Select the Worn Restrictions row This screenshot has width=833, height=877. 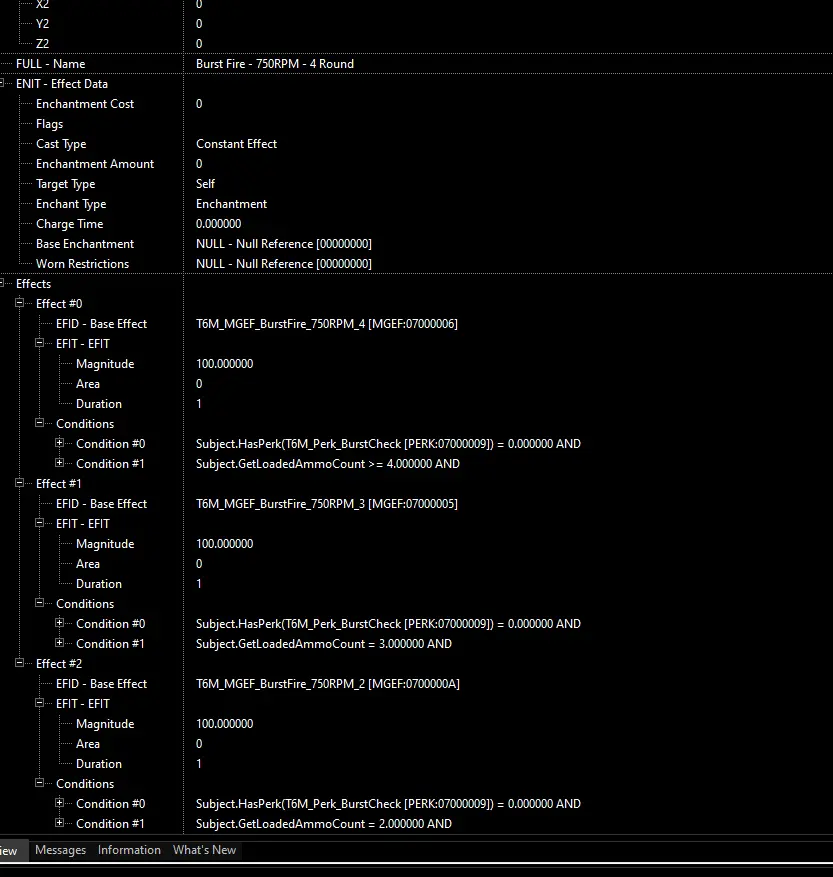[416, 264]
